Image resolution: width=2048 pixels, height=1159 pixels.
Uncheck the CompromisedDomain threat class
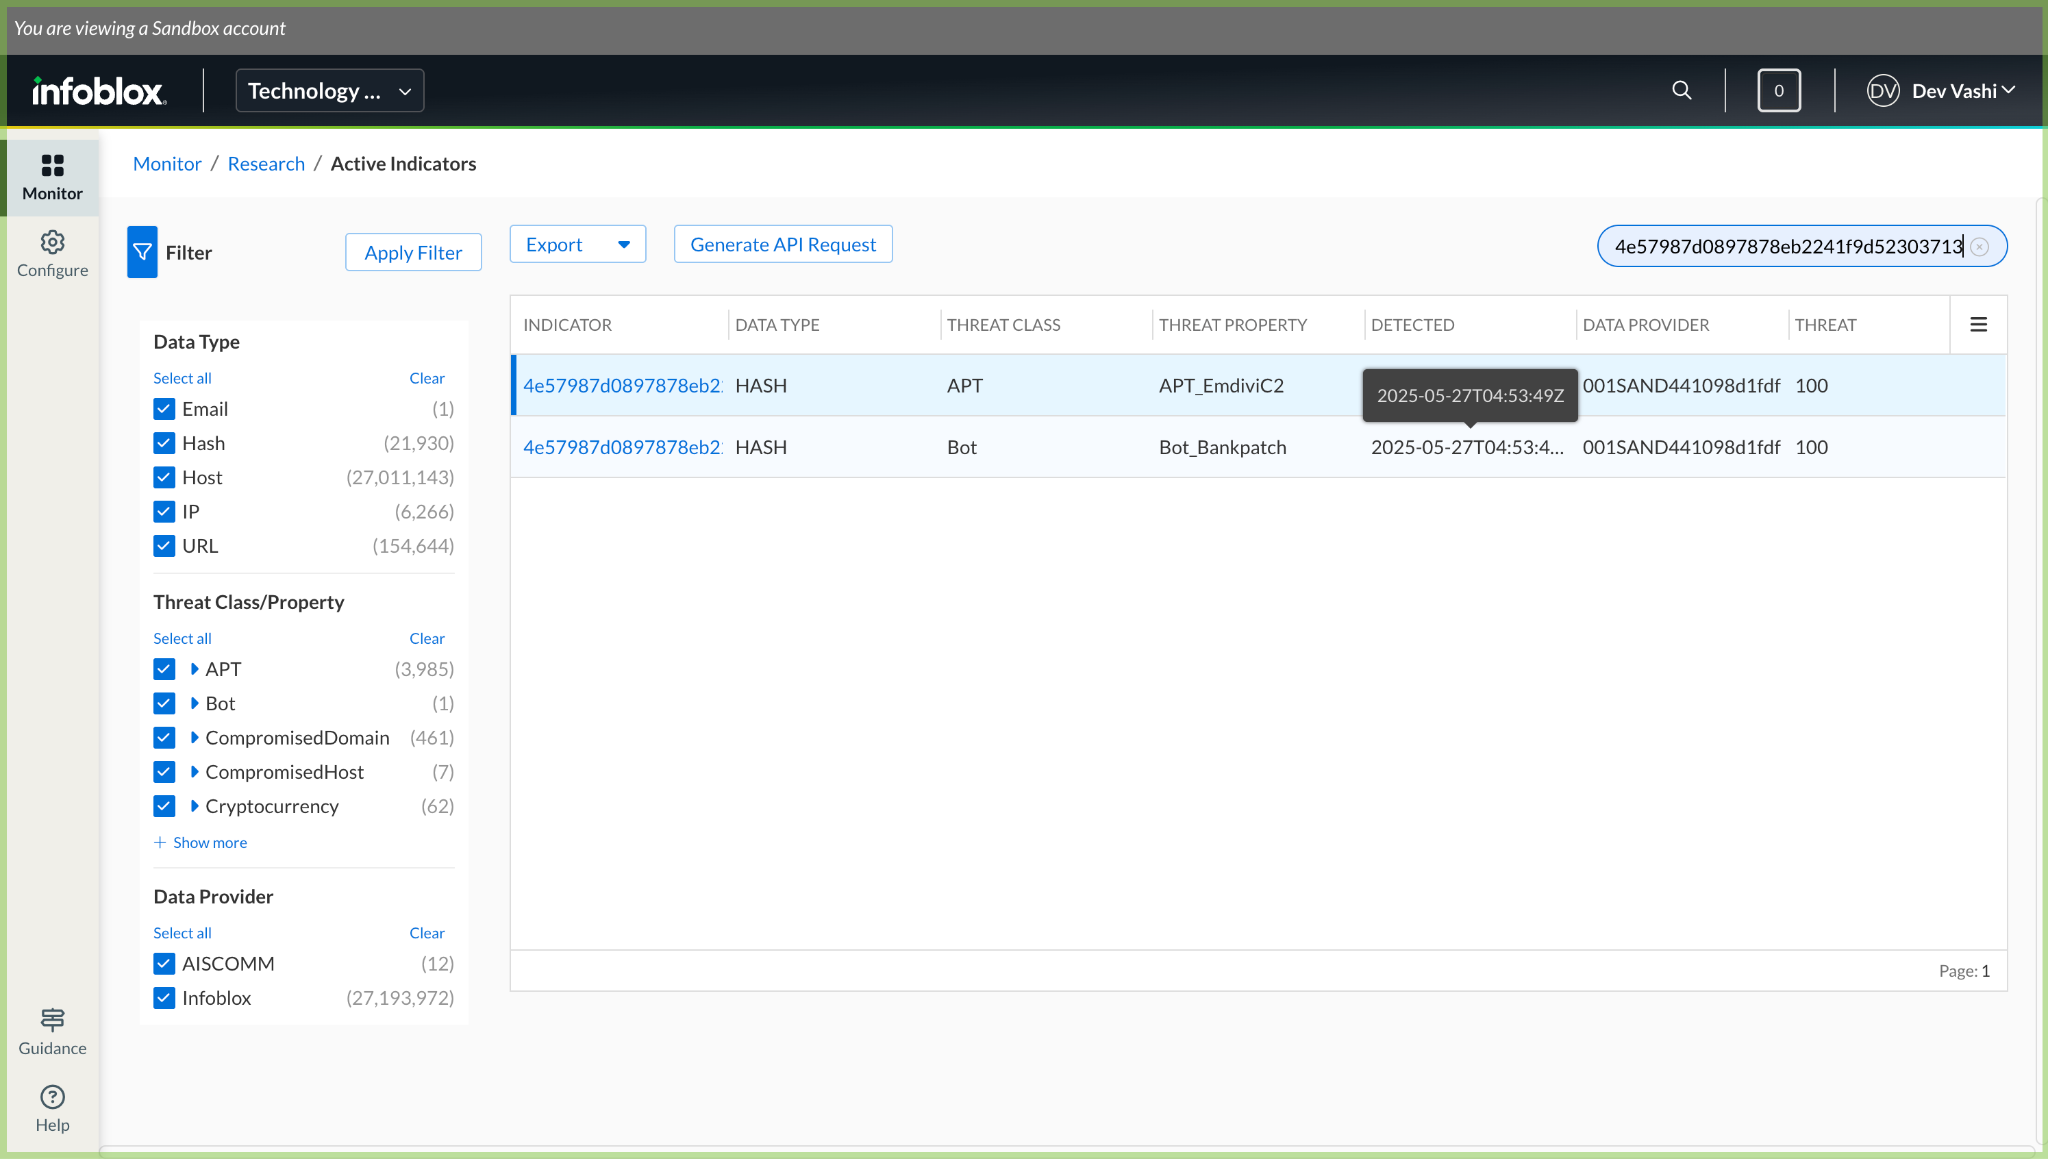[164, 738]
